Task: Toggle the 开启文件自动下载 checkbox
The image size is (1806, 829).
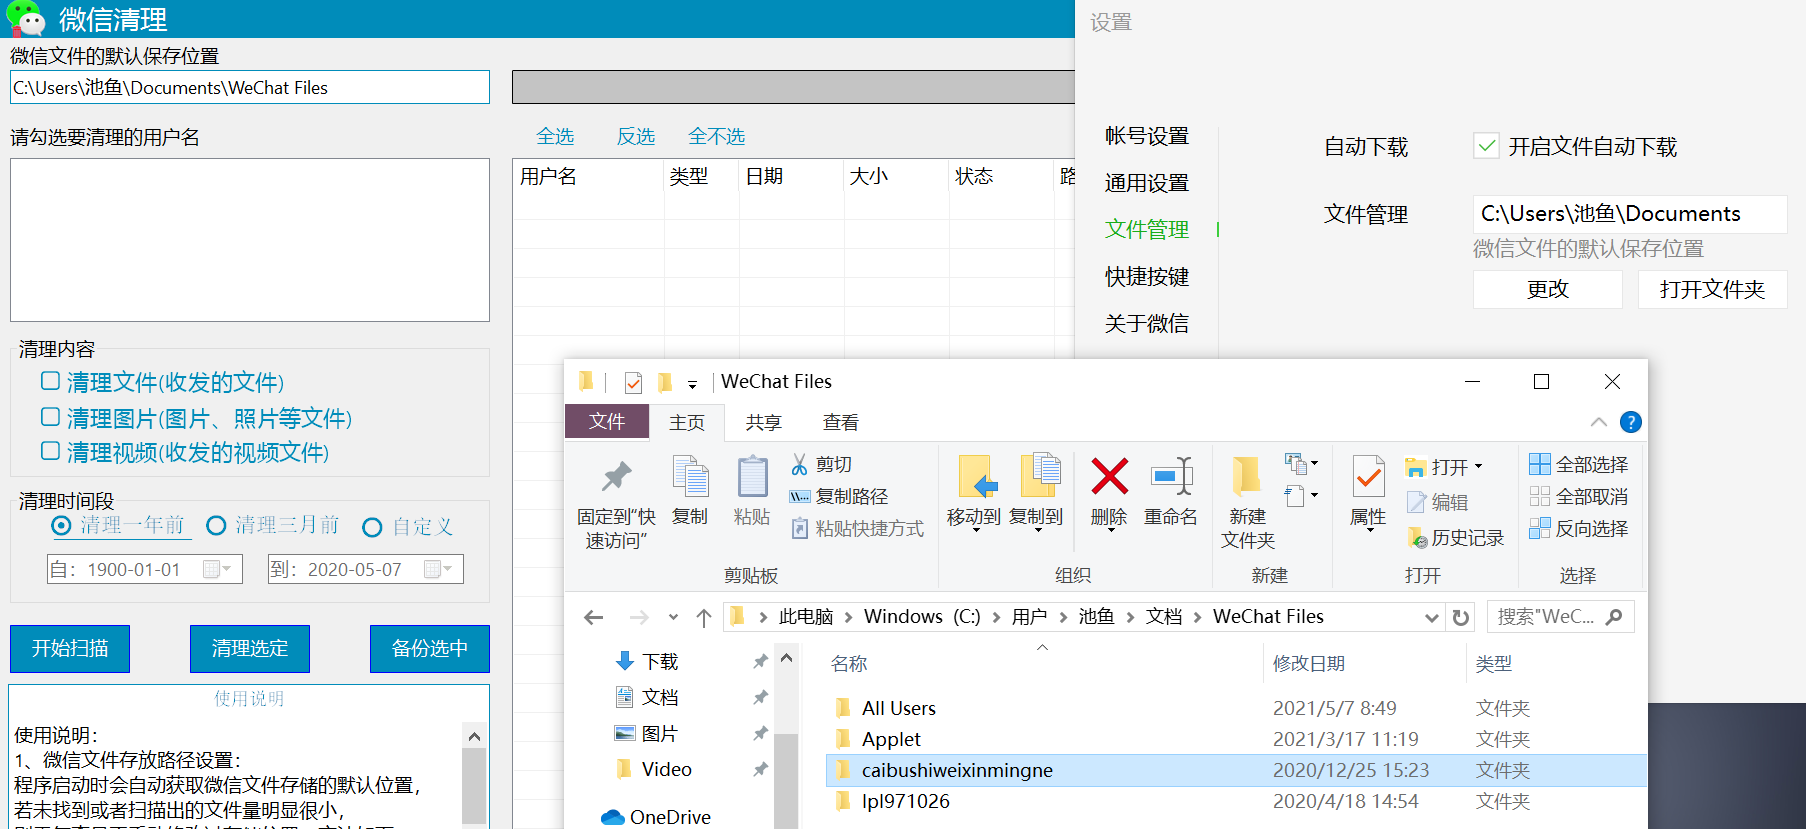Action: point(1486,146)
